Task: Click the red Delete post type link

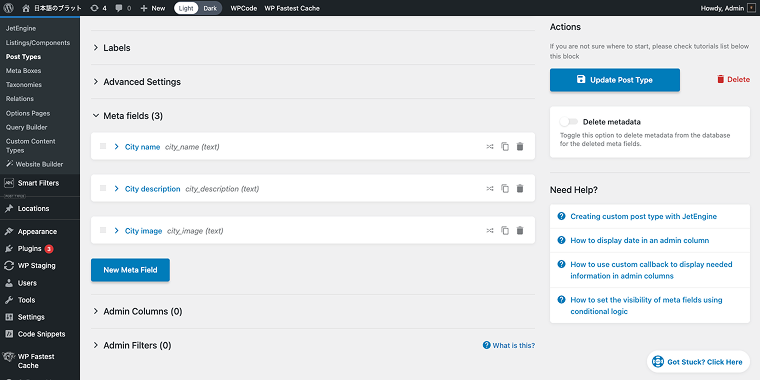Action: (733, 79)
